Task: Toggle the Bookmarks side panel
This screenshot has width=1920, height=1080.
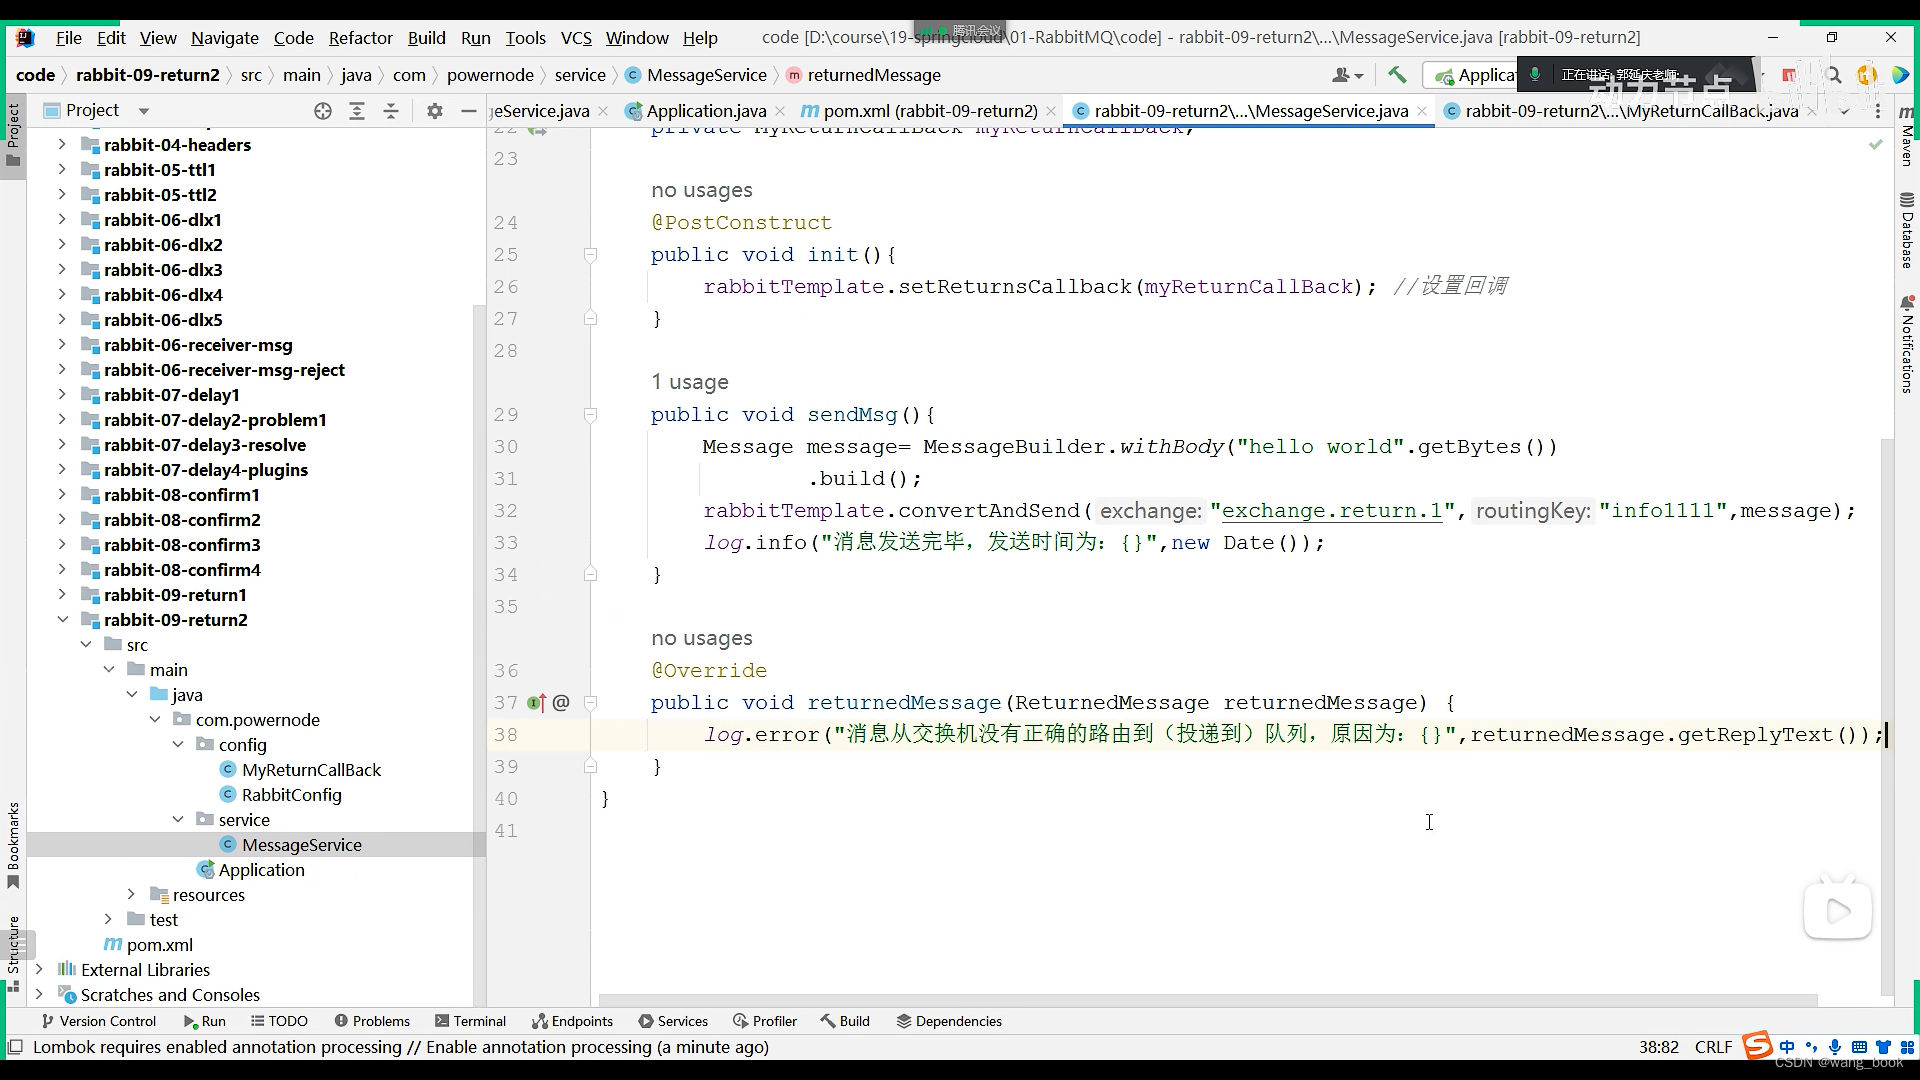Action: [13, 843]
